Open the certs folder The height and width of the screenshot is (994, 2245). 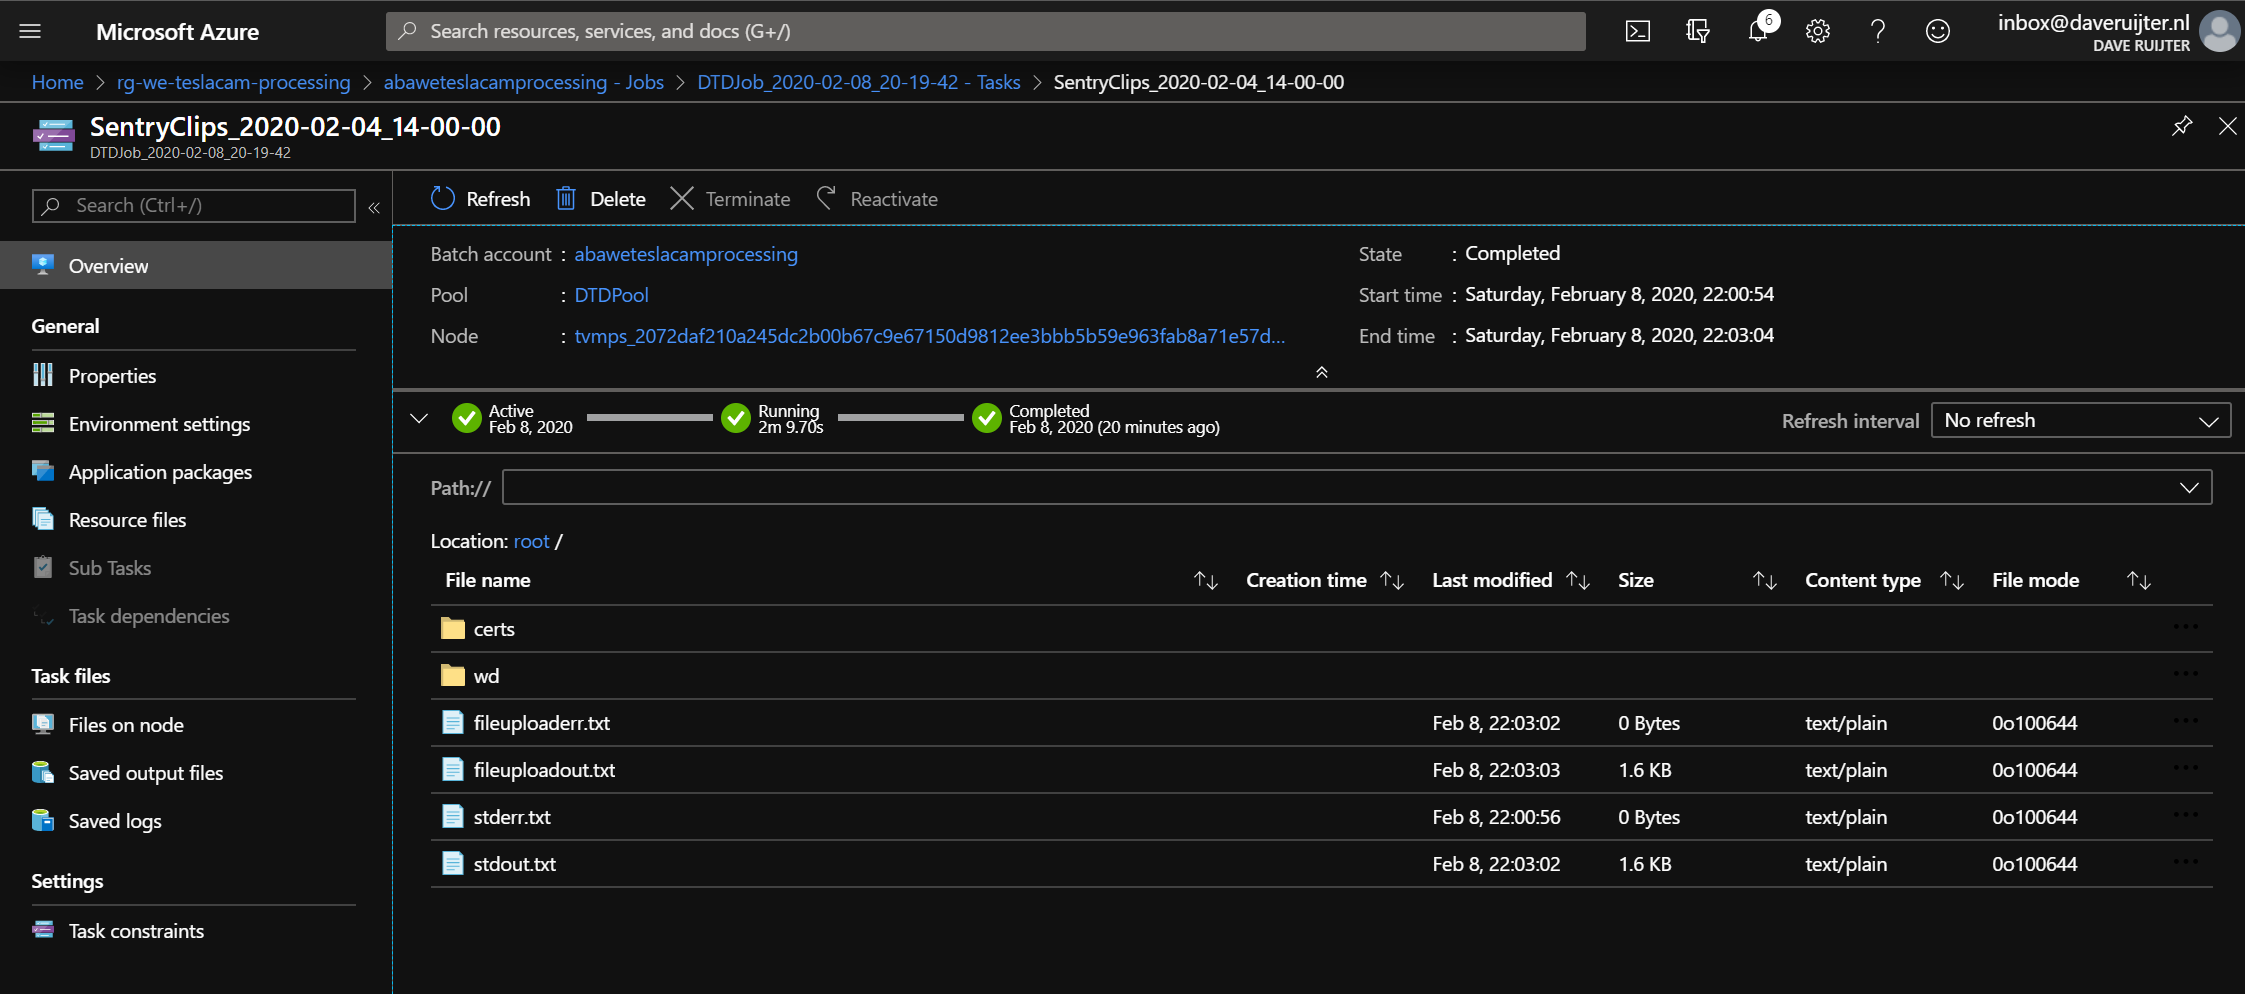click(x=494, y=629)
